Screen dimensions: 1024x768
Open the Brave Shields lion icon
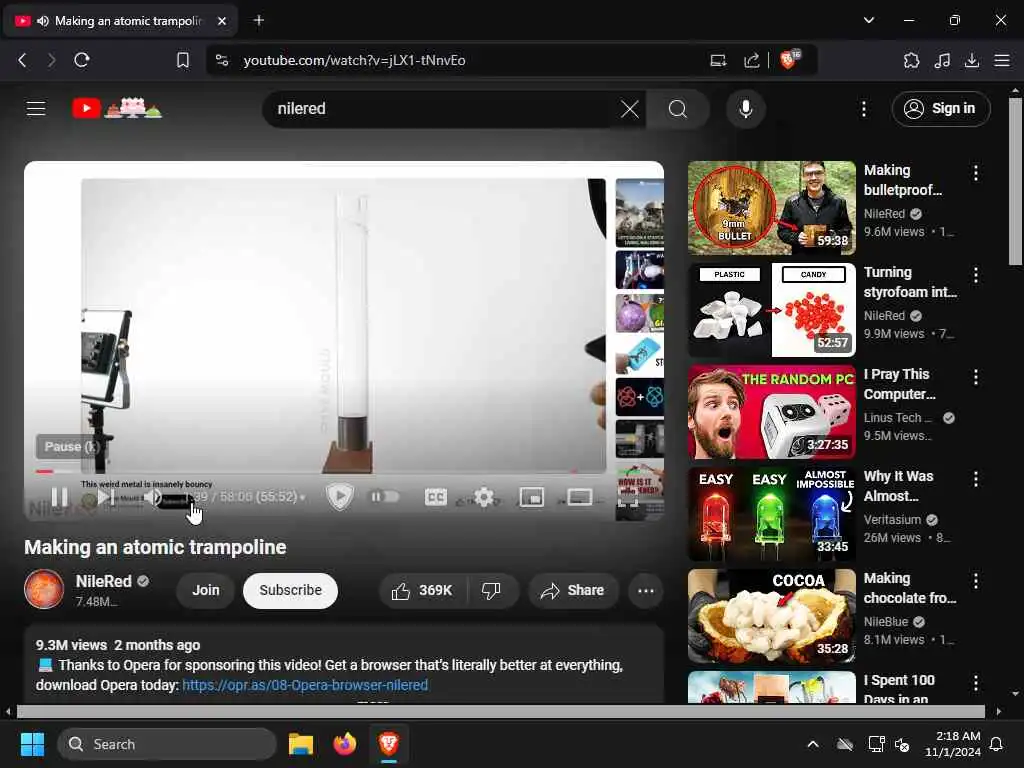(790, 59)
